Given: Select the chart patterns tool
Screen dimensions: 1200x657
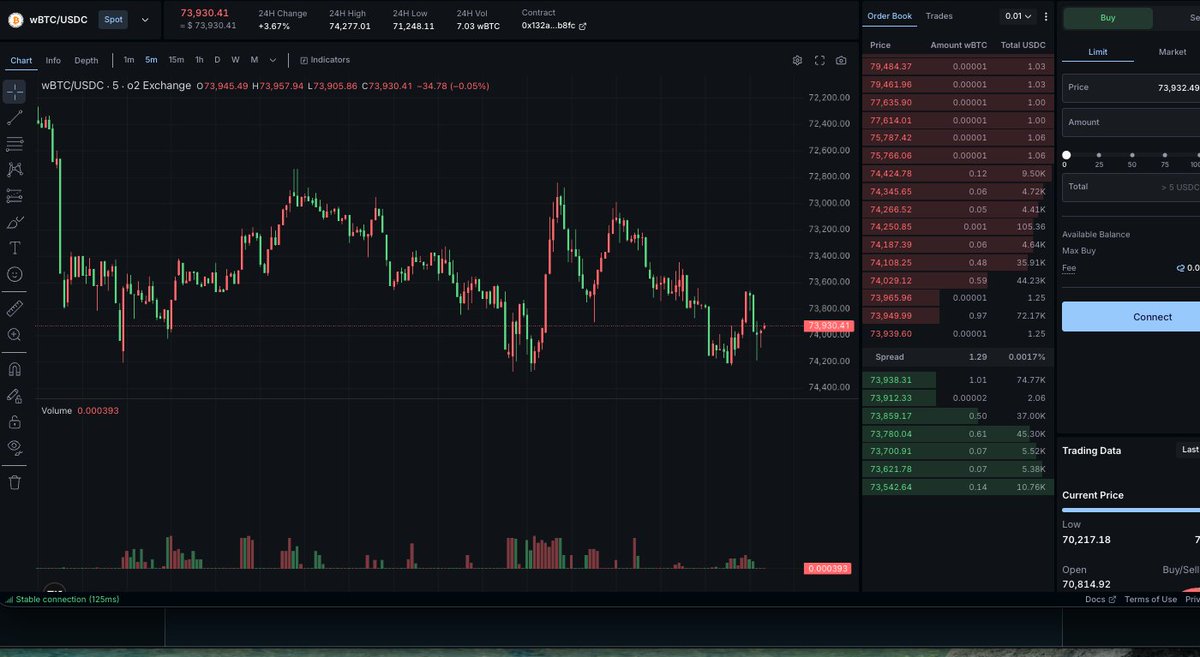Looking at the screenshot, I should coord(15,170).
